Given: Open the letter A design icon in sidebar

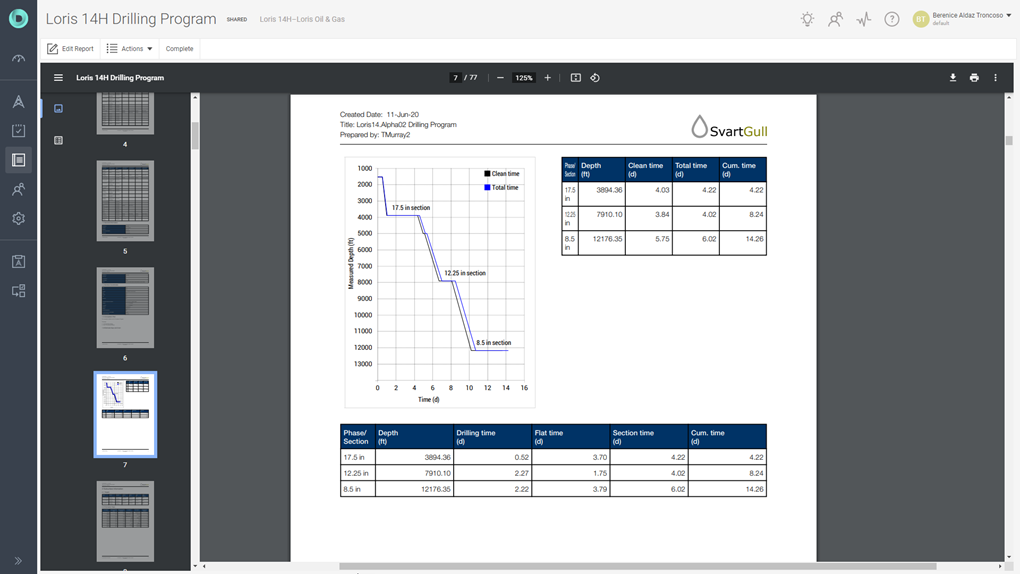Looking at the screenshot, I should [18, 102].
